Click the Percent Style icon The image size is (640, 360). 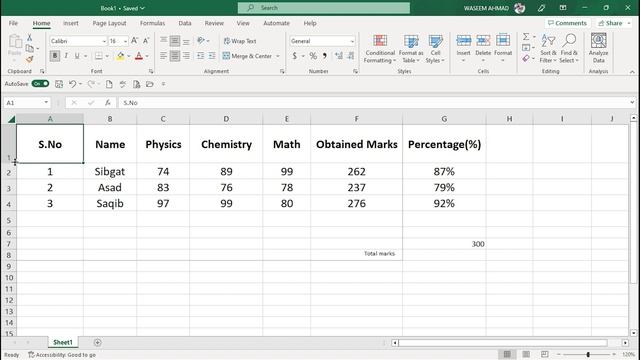coord(313,56)
